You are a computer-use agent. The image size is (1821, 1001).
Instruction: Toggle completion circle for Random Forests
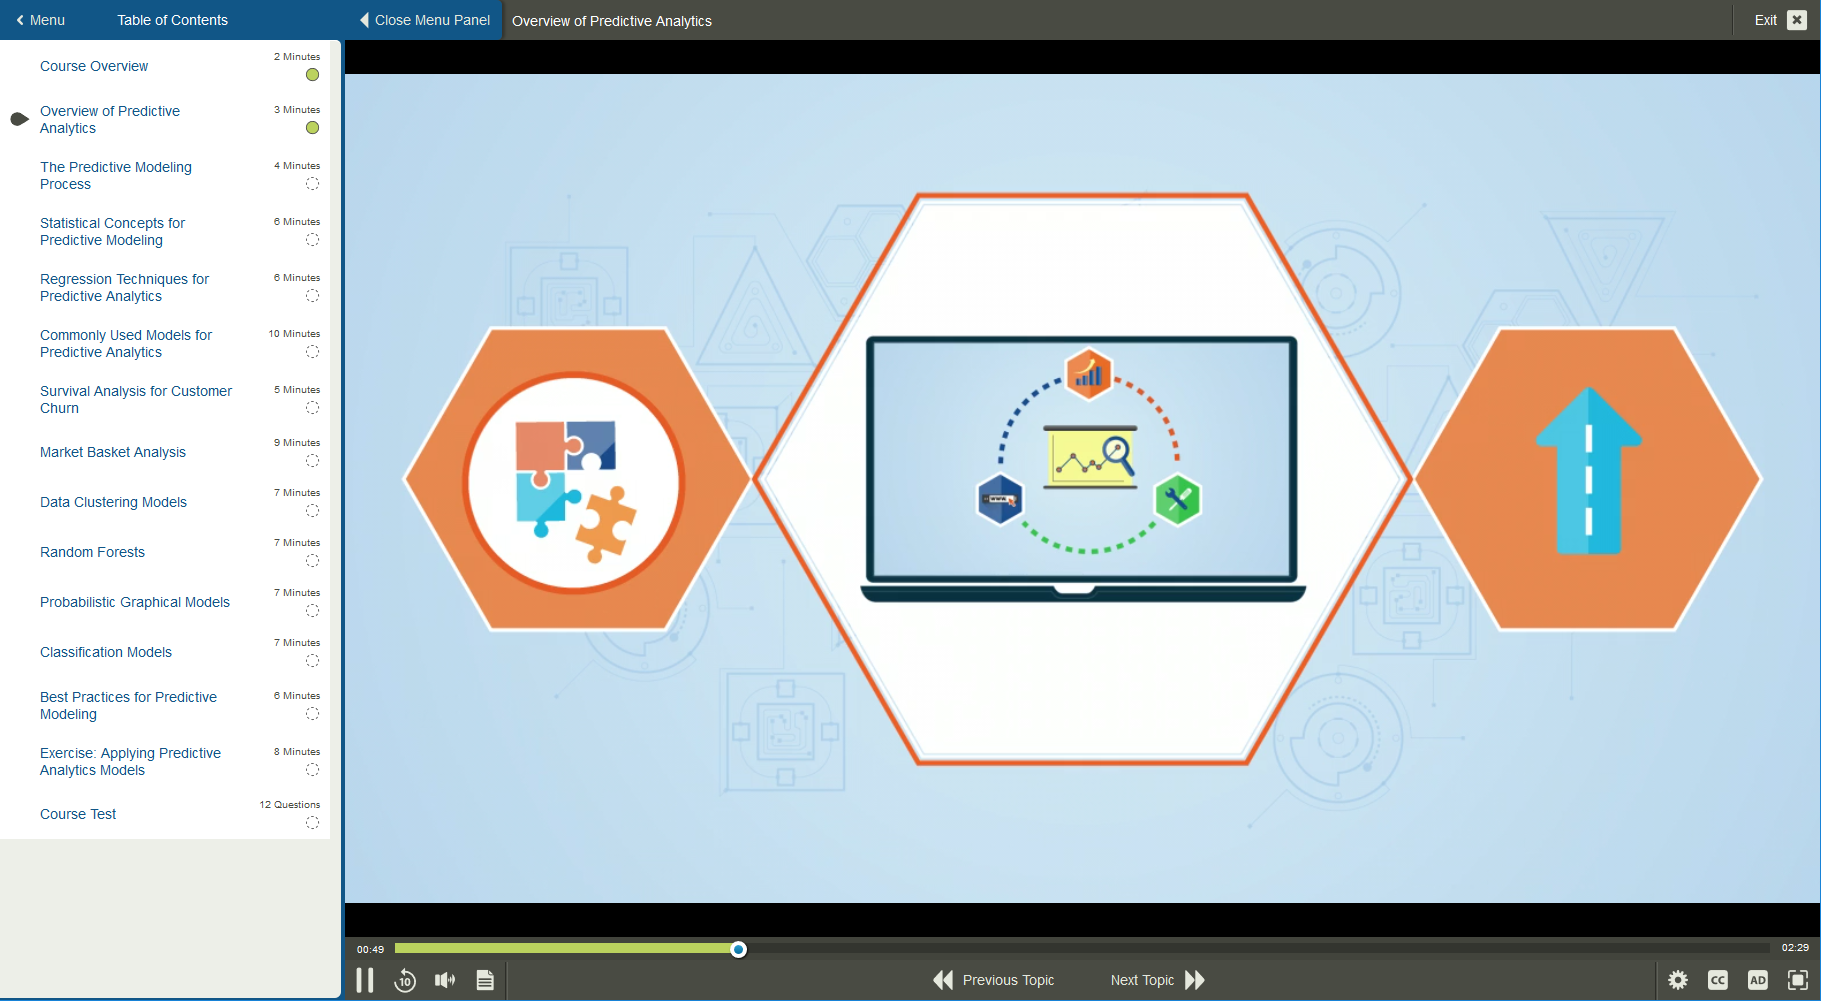(312, 561)
